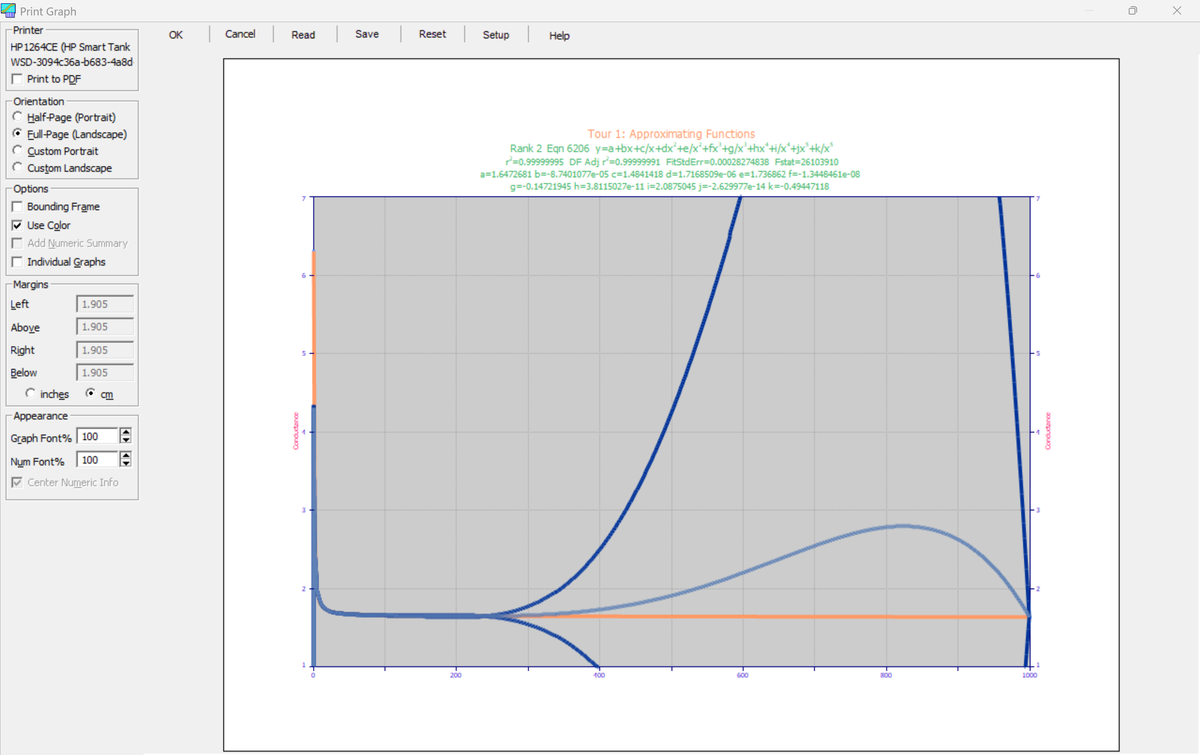Screen dimensions: 1200x755
Task: Click the Save button
Action: [x=367, y=34]
